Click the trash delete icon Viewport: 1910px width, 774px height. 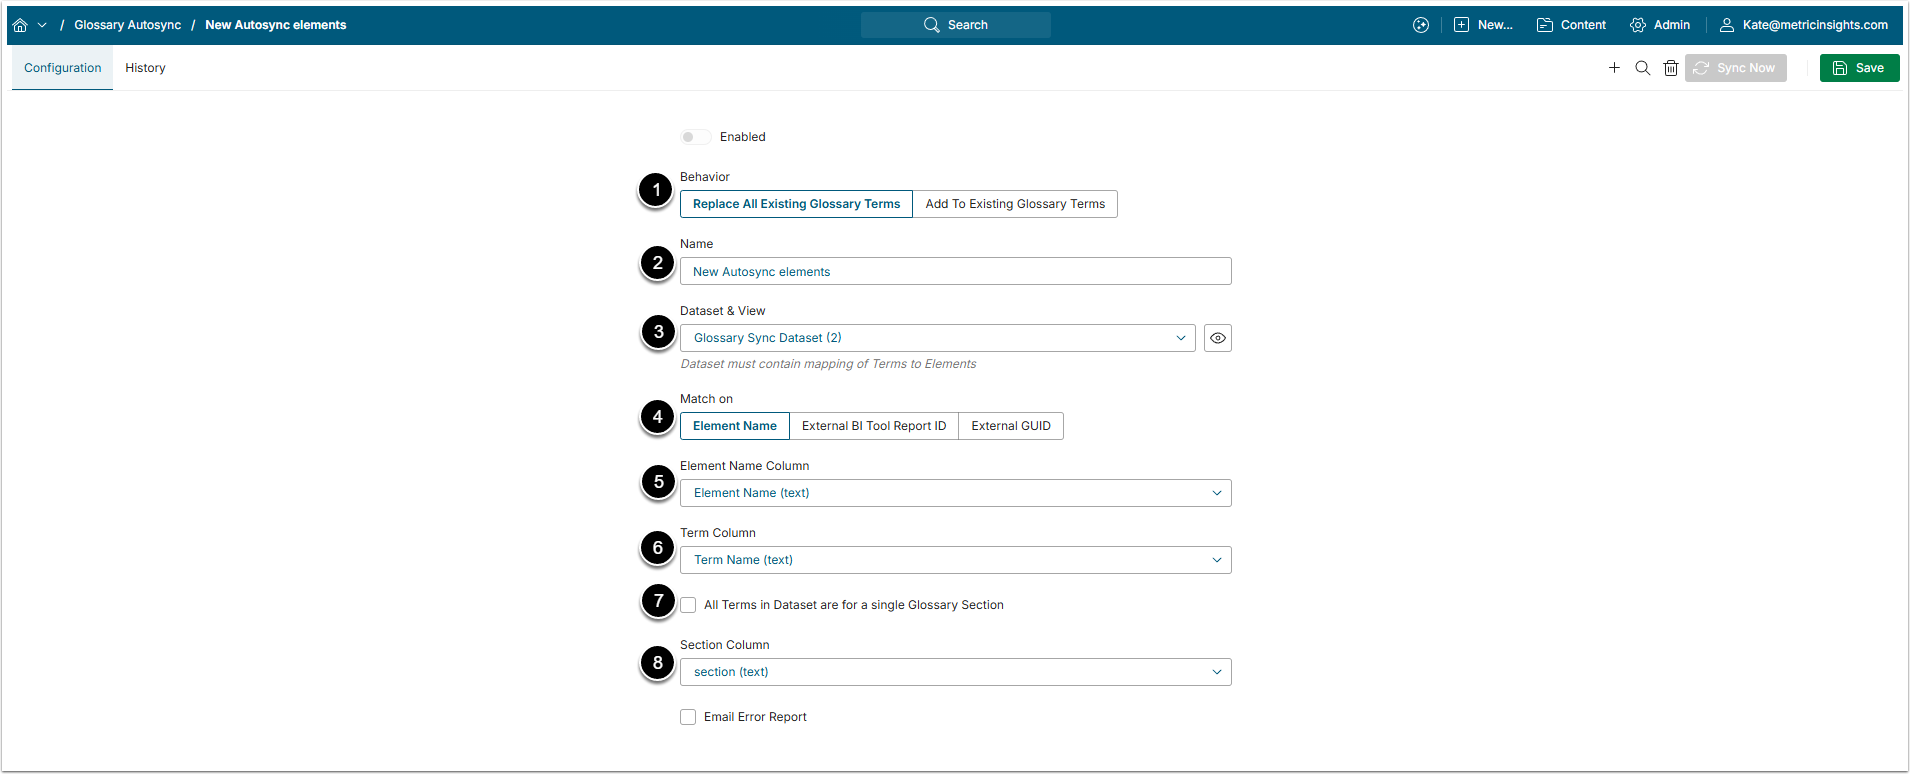1670,68
